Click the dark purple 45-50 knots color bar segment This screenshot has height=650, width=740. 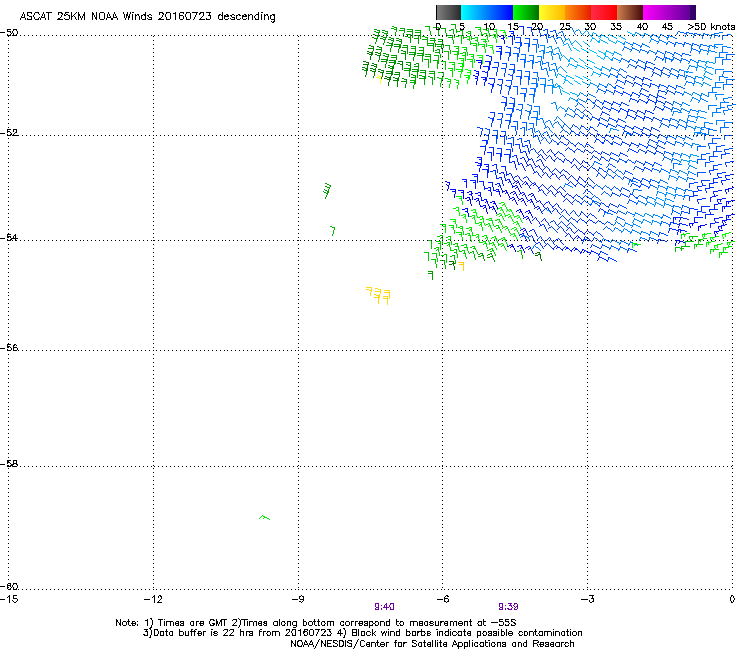682,12
